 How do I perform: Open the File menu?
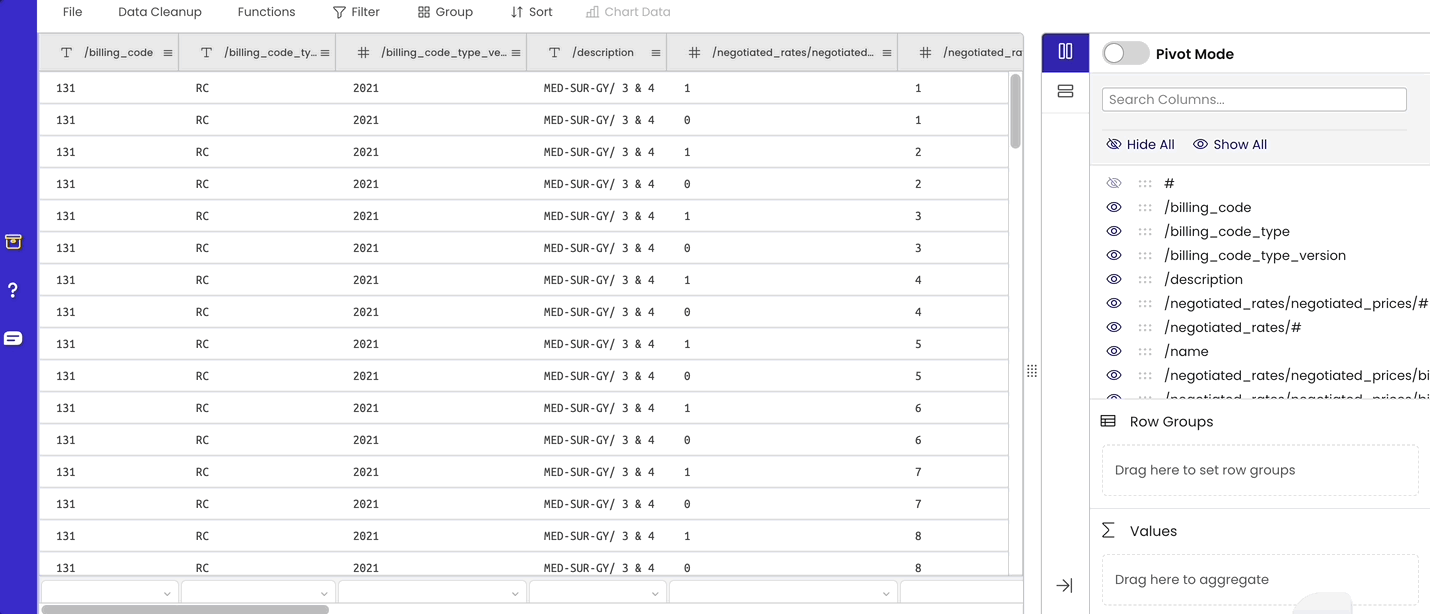pos(72,11)
